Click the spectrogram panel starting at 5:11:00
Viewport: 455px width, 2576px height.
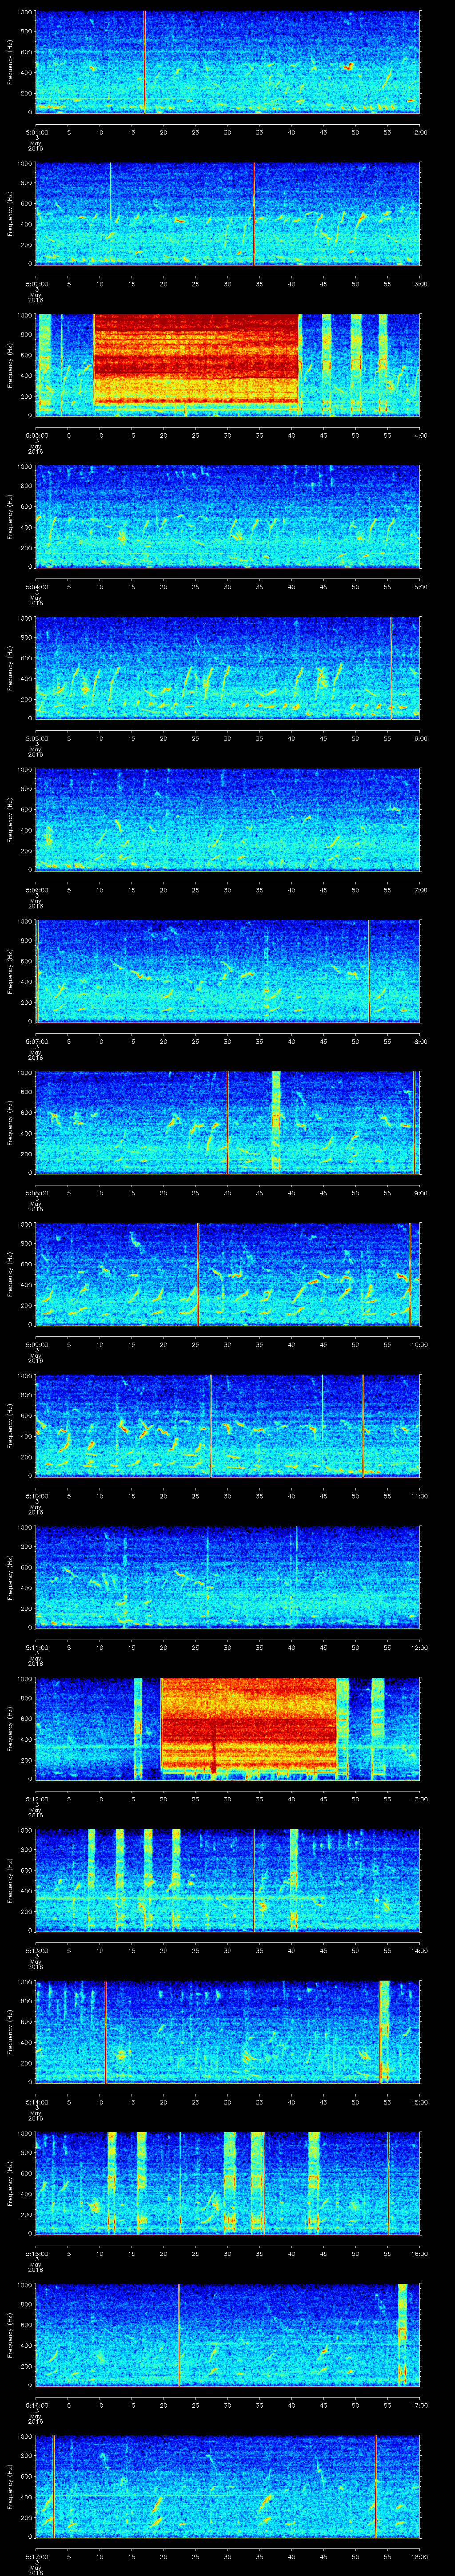pos(228,1577)
